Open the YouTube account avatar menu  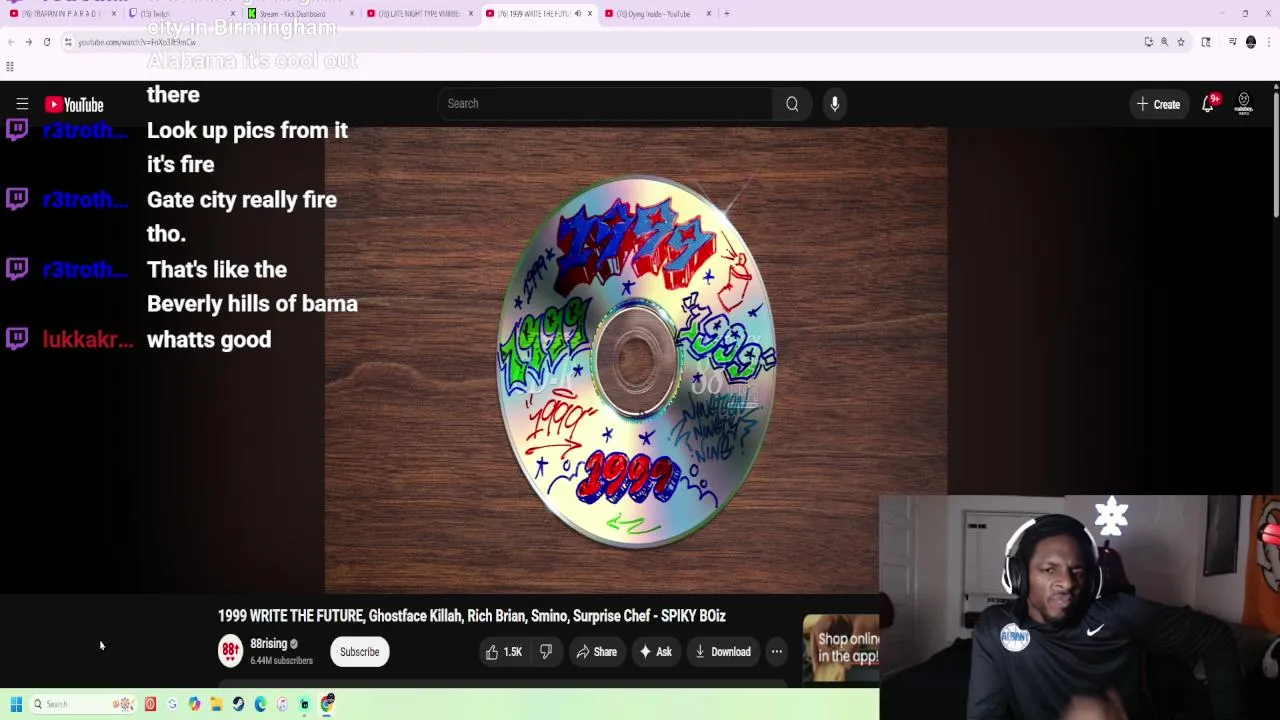pos(1244,104)
